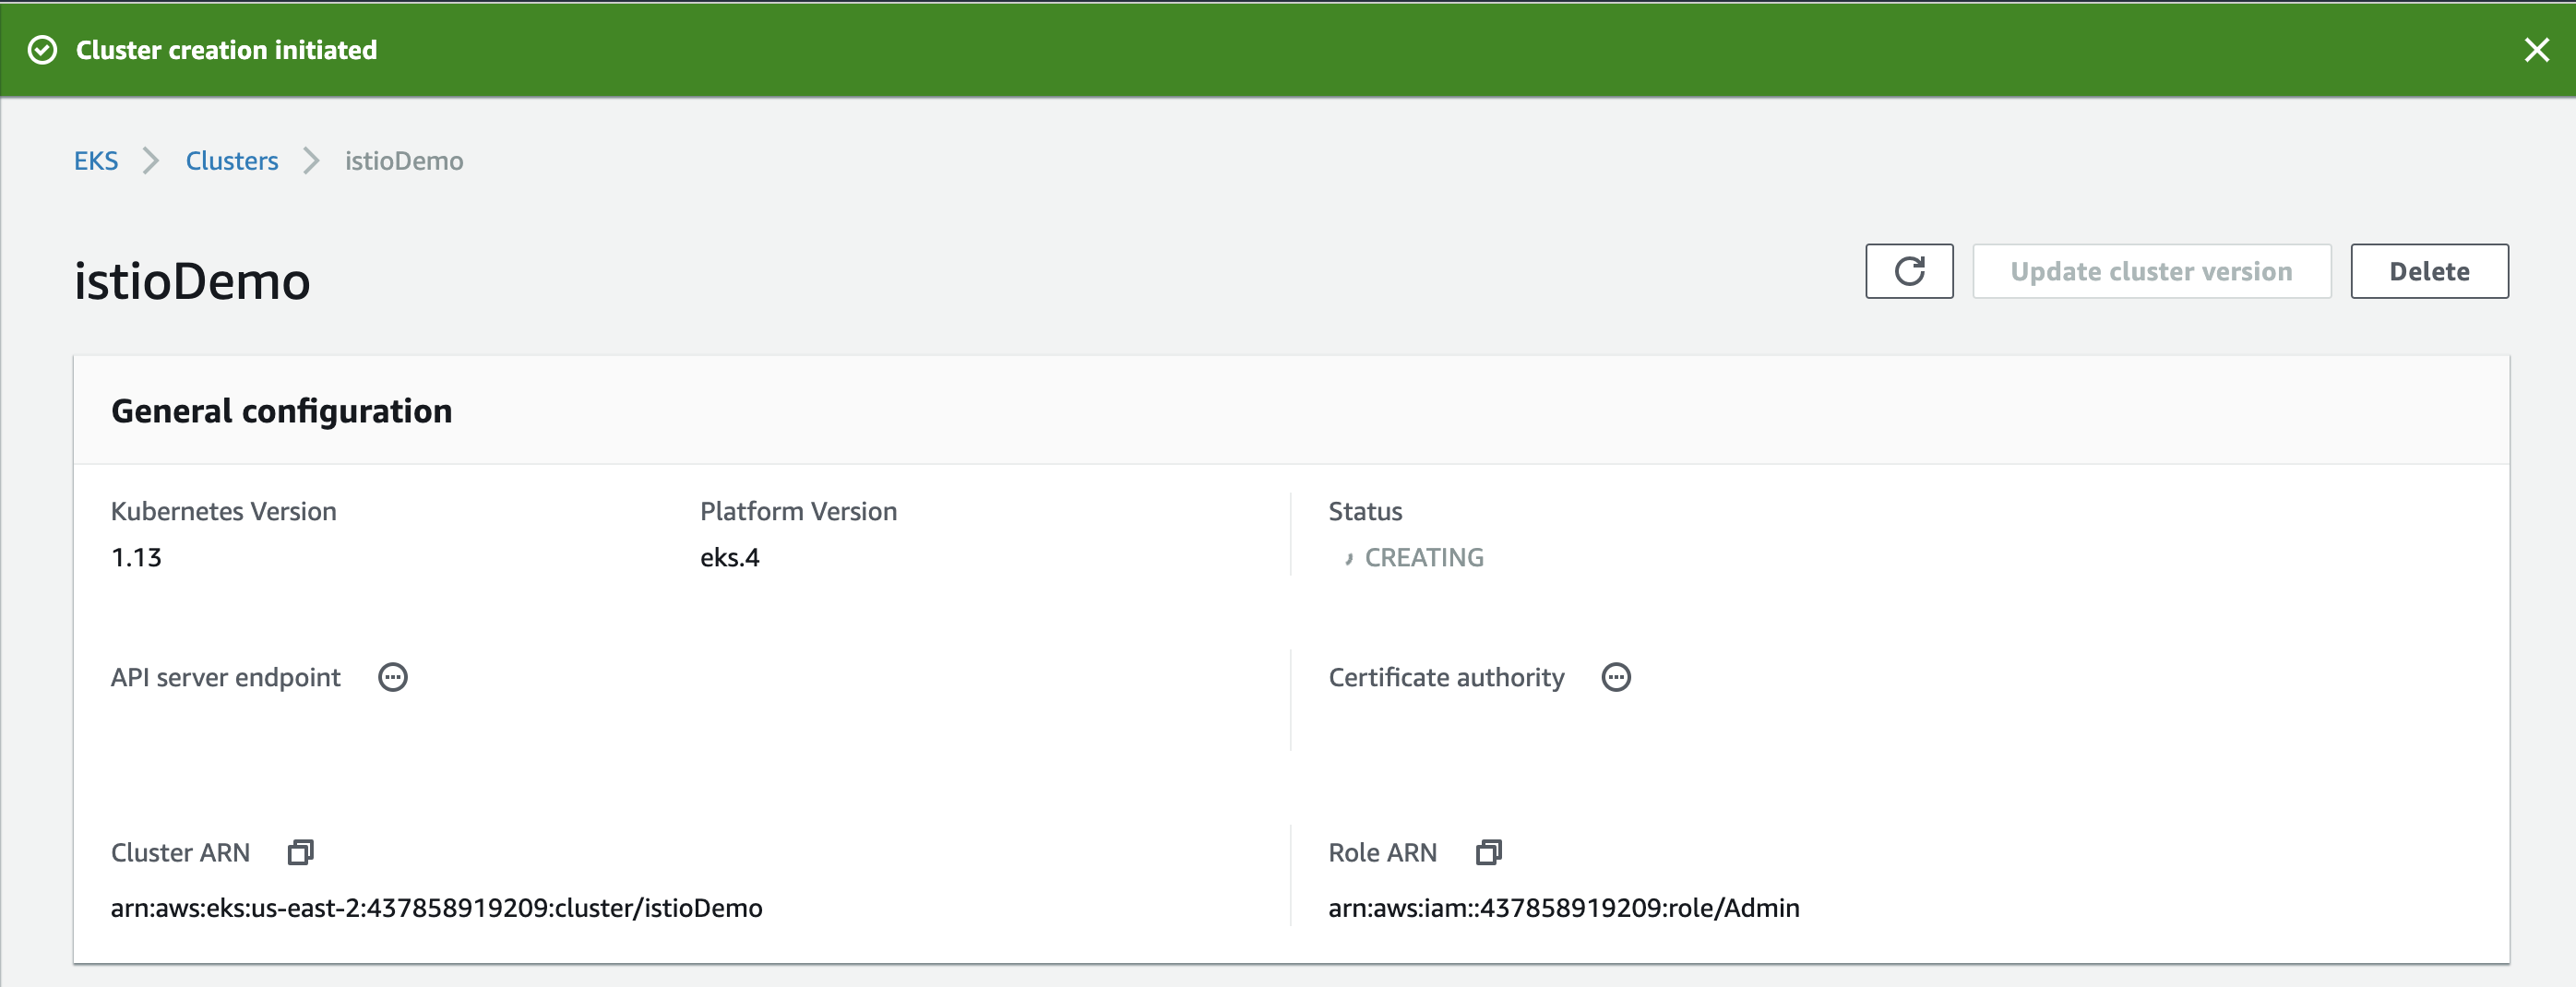2576x987 pixels.
Task: Go to the EKS breadcrumb link
Action: tap(96, 161)
